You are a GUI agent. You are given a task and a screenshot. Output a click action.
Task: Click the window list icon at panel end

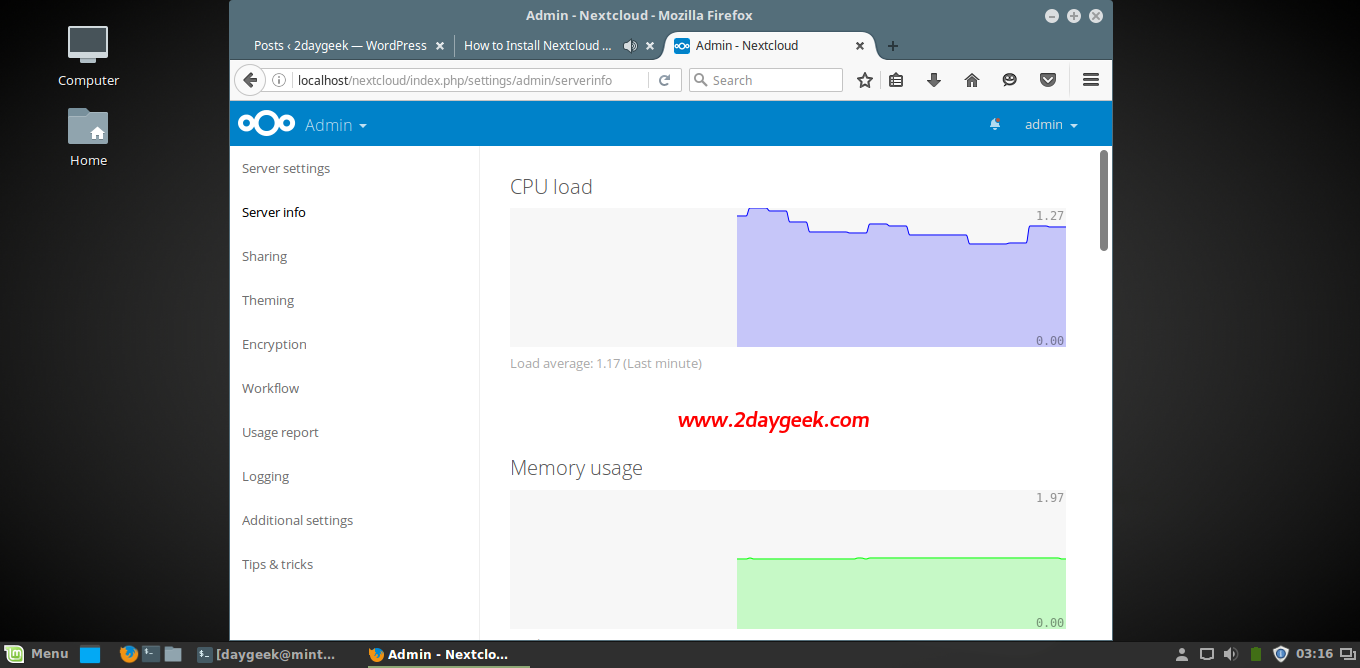[1348, 654]
